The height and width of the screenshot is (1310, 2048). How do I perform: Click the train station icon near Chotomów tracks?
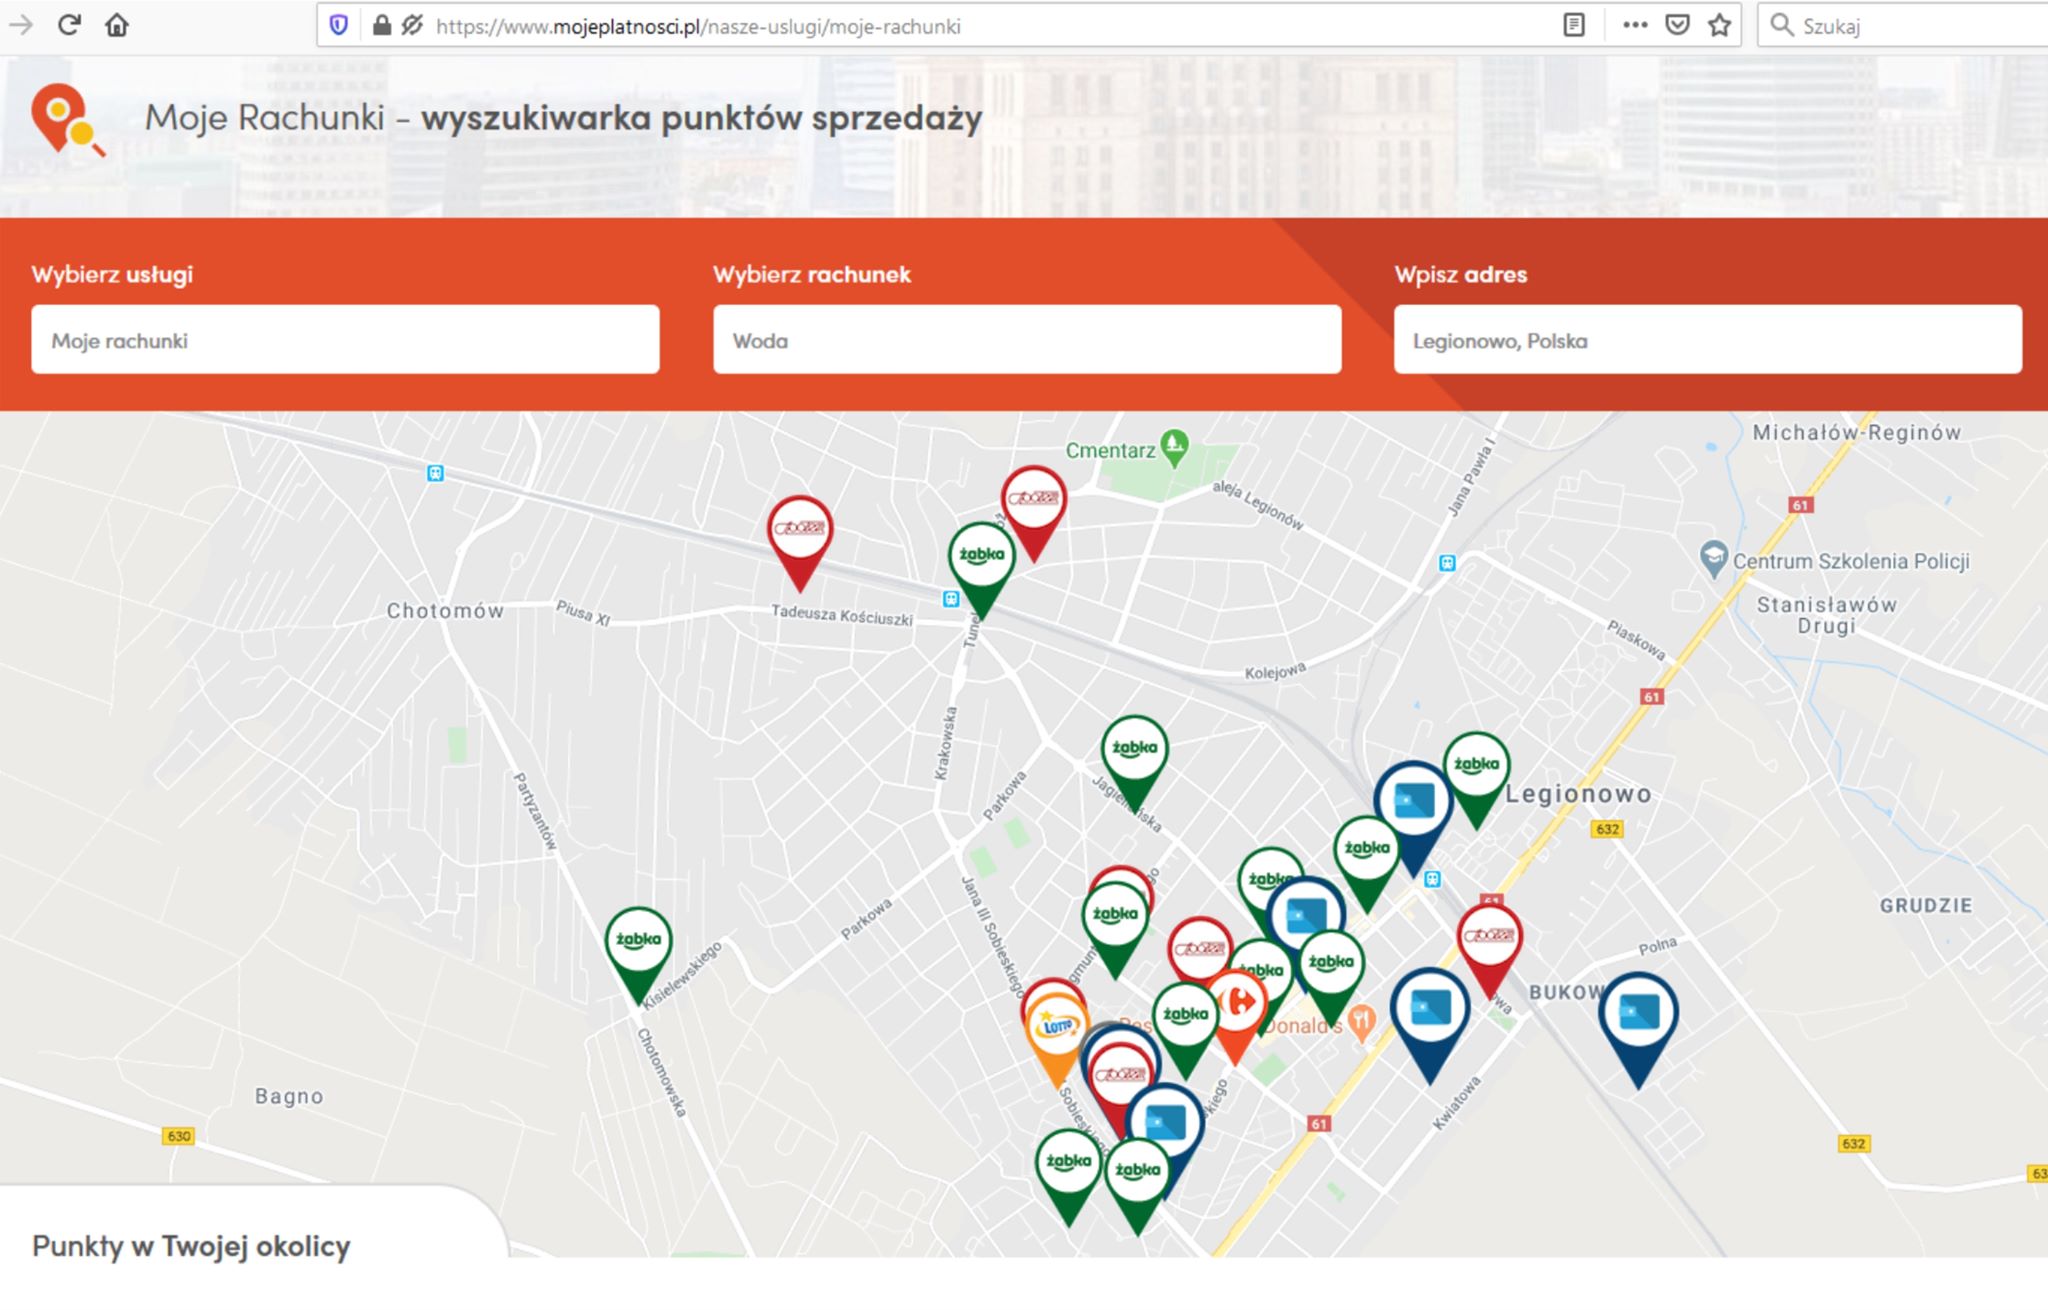click(x=435, y=473)
